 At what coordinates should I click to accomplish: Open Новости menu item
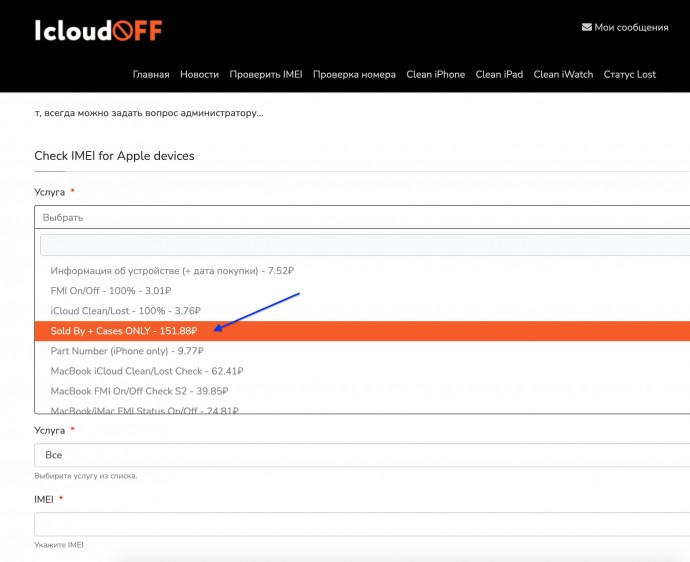(x=199, y=75)
